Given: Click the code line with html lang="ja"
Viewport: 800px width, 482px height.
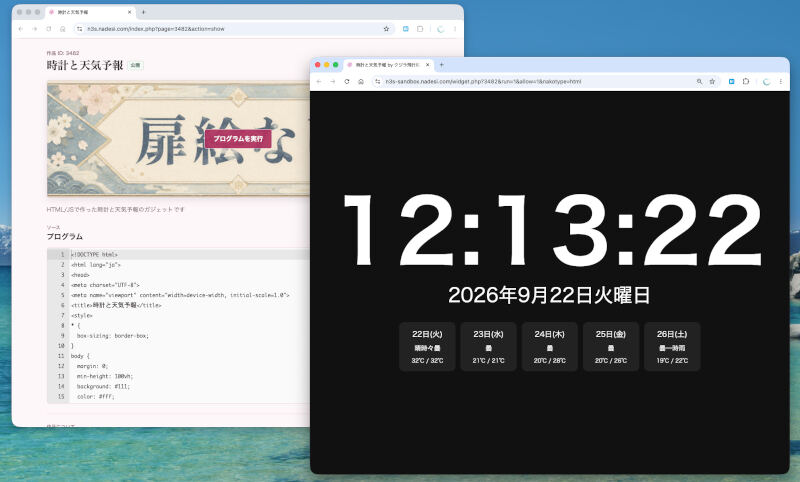Looking at the screenshot, I should 95,265.
